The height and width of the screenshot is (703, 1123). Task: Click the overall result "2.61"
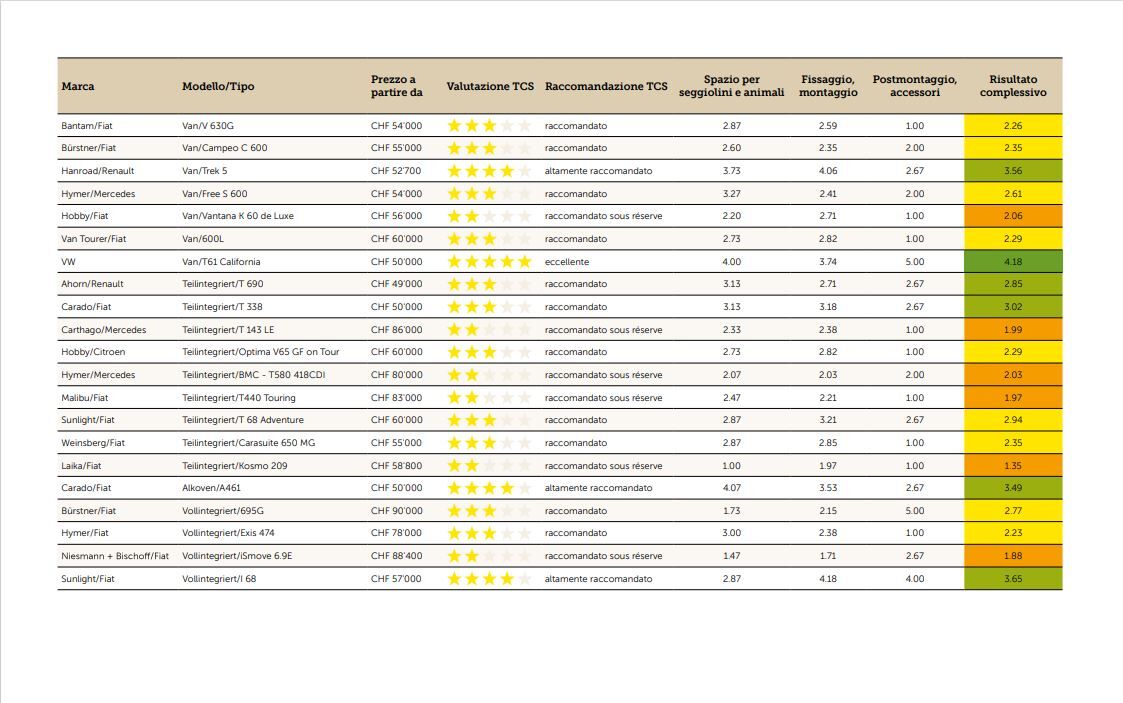(x=1013, y=194)
